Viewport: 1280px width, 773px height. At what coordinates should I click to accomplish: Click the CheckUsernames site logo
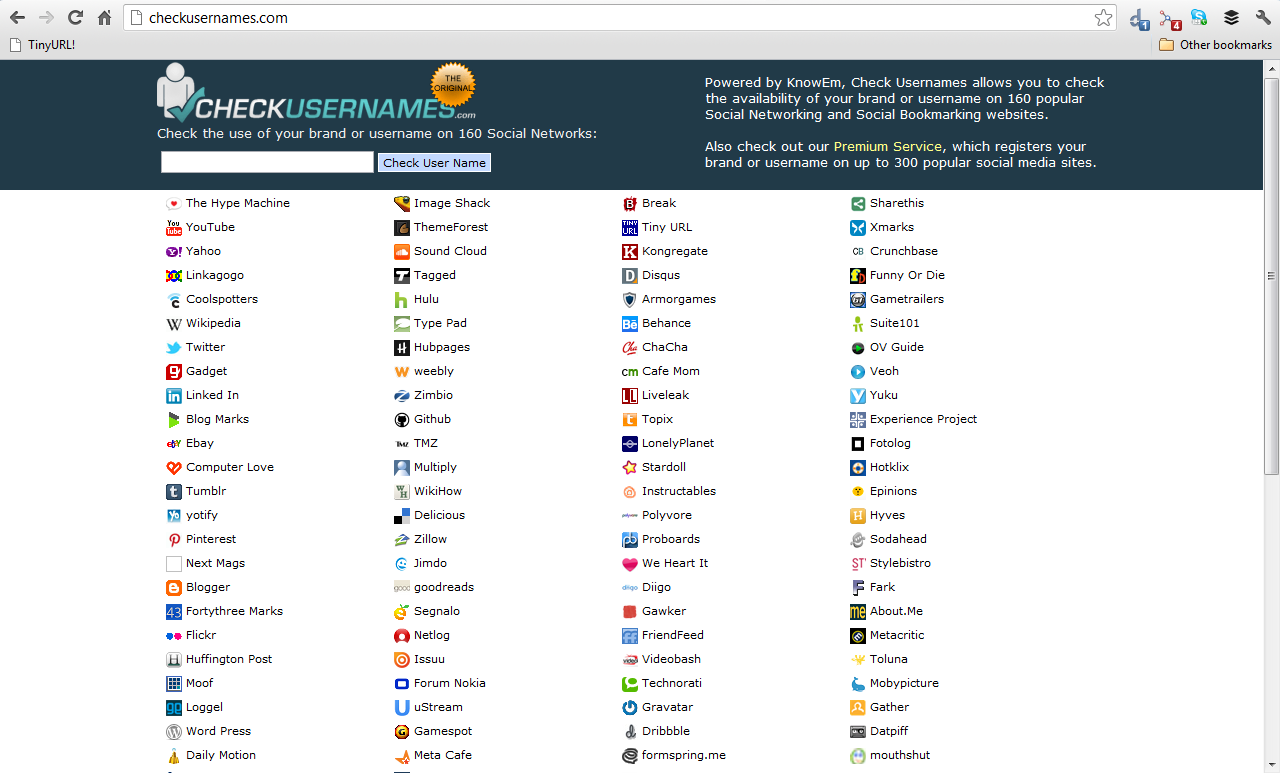316,94
